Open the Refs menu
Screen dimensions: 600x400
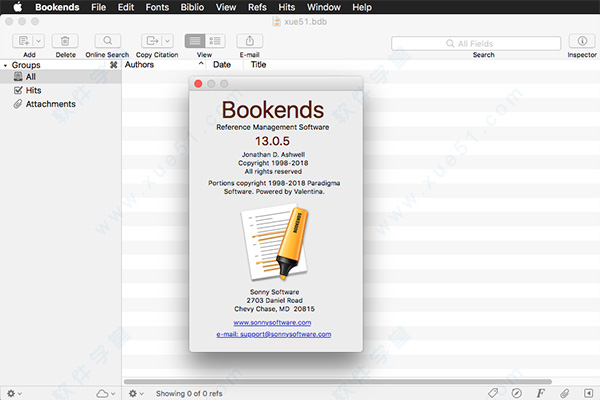[x=257, y=7]
